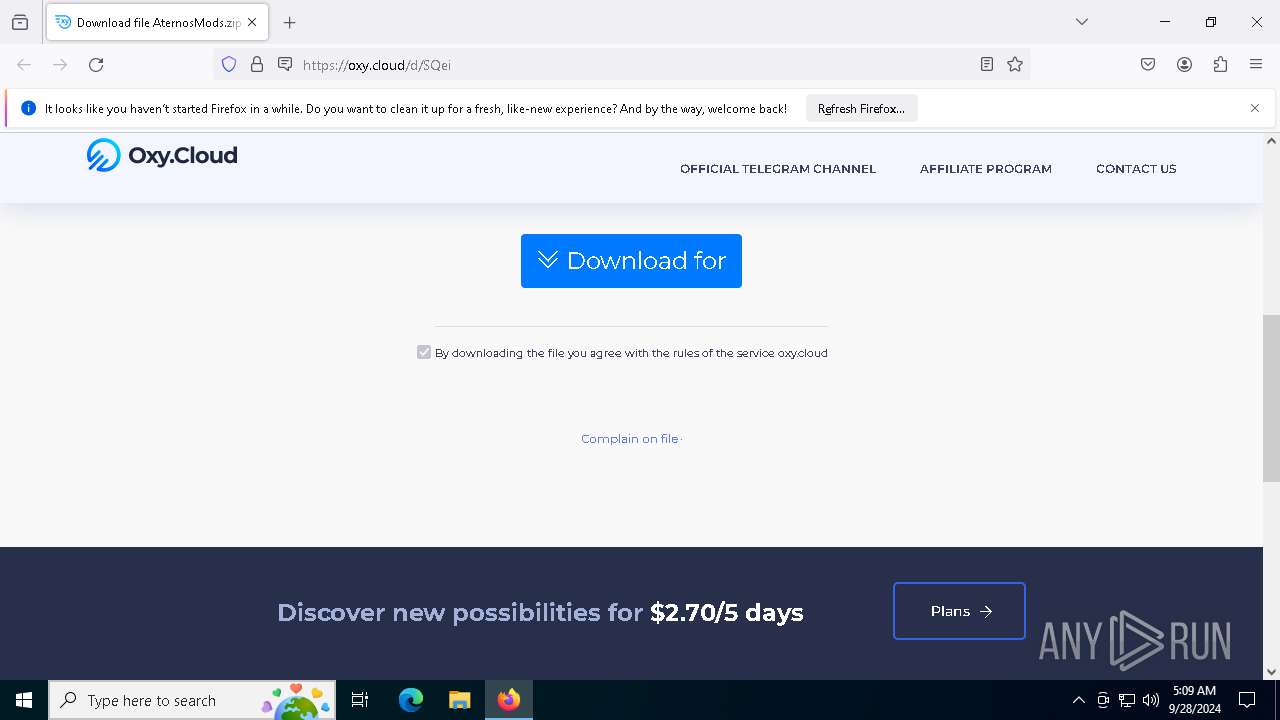Open clock showing 5:09 AM
The width and height of the screenshot is (1280, 720).
point(1194,700)
